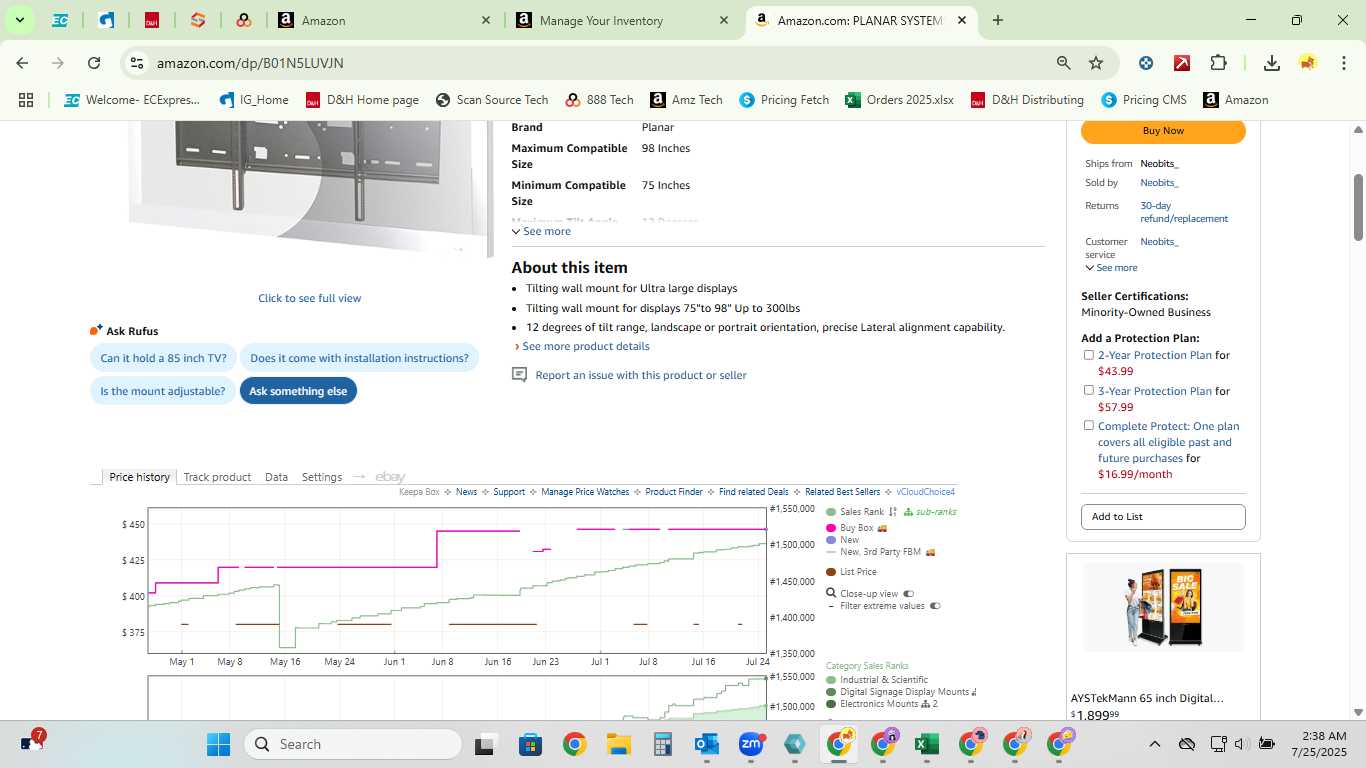The width and height of the screenshot is (1366, 768).
Task: Click the blue circular extension icon
Action: click(x=1146, y=63)
